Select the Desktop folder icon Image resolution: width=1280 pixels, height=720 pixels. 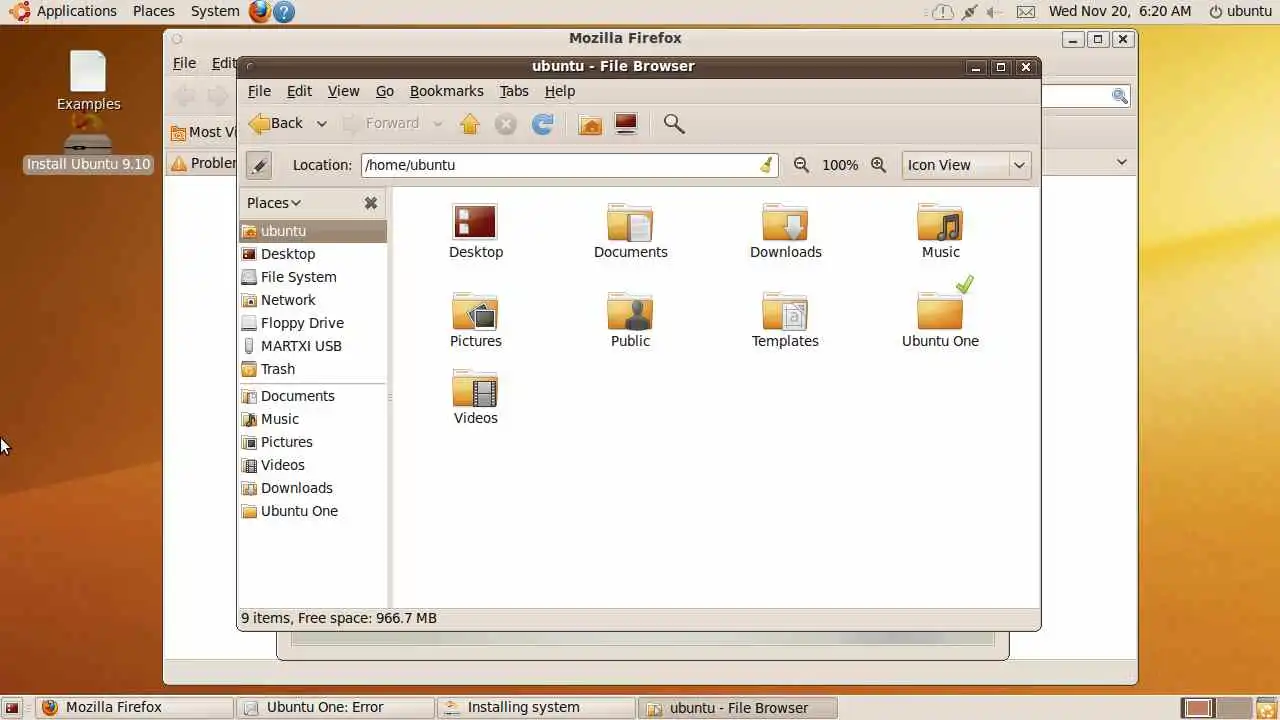coord(475,231)
